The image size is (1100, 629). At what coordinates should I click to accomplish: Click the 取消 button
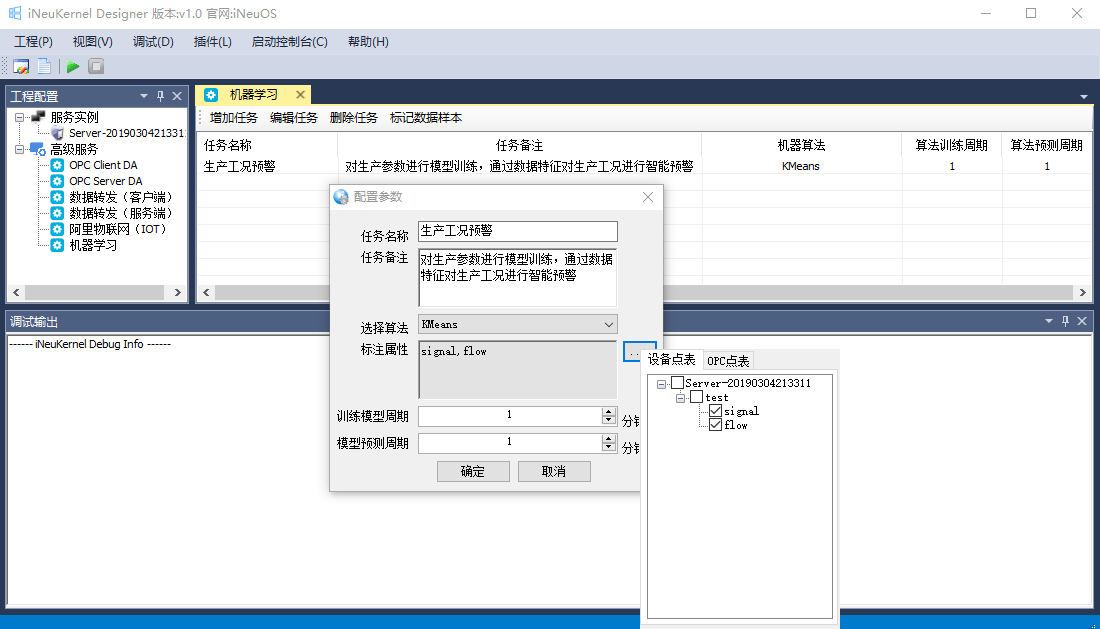(x=554, y=471)
